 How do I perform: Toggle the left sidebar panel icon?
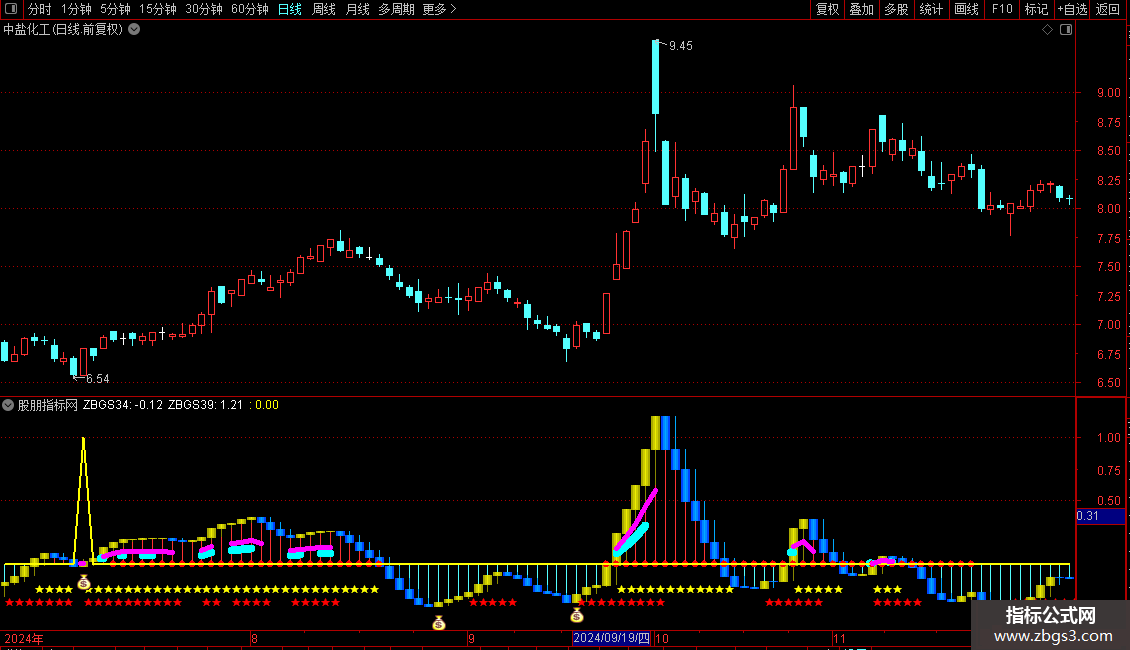pyautogui.click(x=11, y=9)
